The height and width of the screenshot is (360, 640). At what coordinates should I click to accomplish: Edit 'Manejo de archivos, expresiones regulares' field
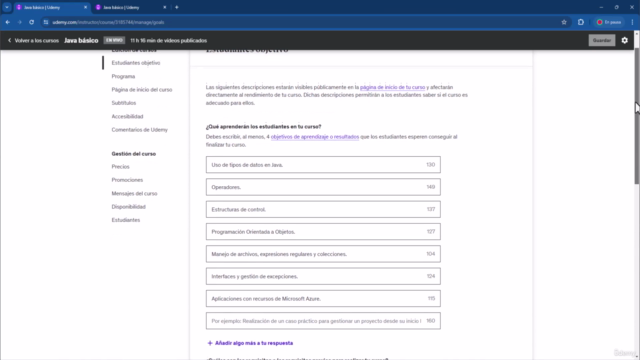pos(323,254)
